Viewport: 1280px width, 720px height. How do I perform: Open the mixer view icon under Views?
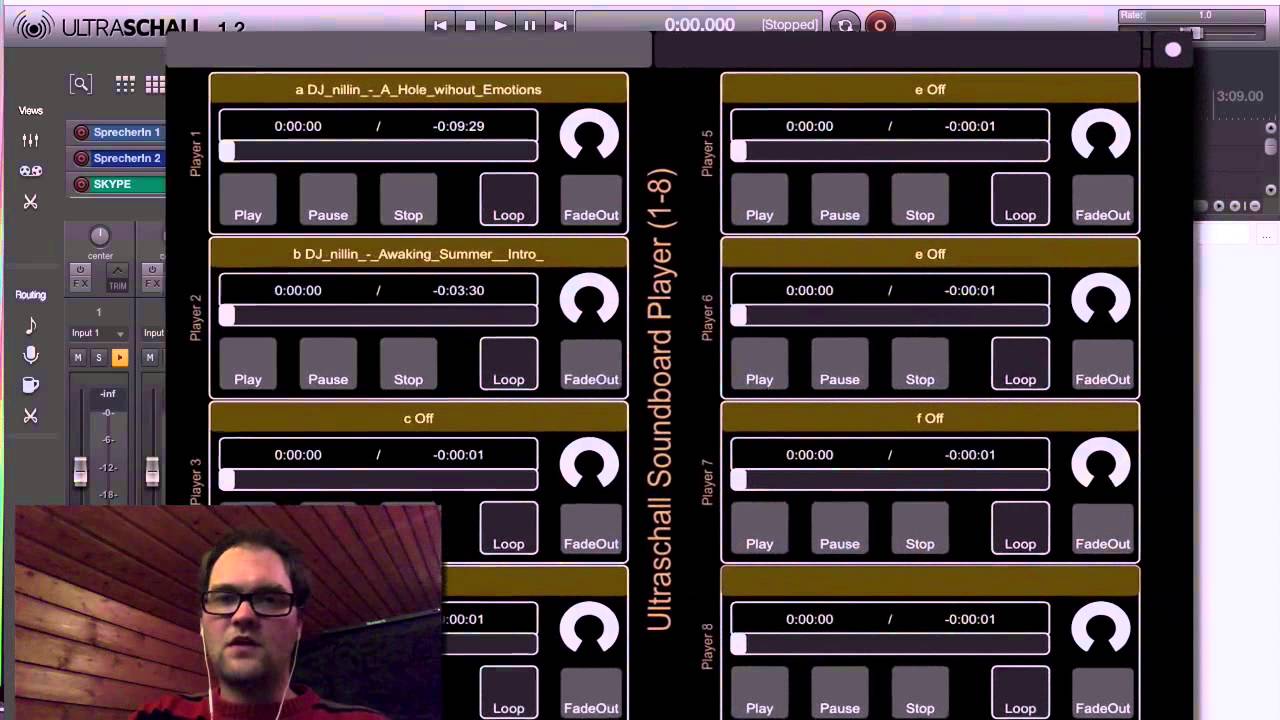point(30,141)
